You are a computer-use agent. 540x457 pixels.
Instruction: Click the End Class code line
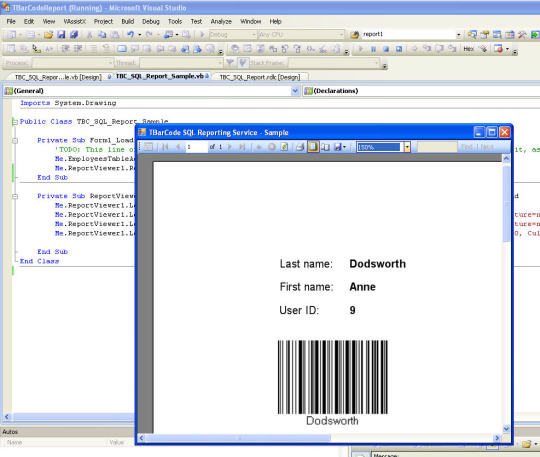(x=39, y=261)
